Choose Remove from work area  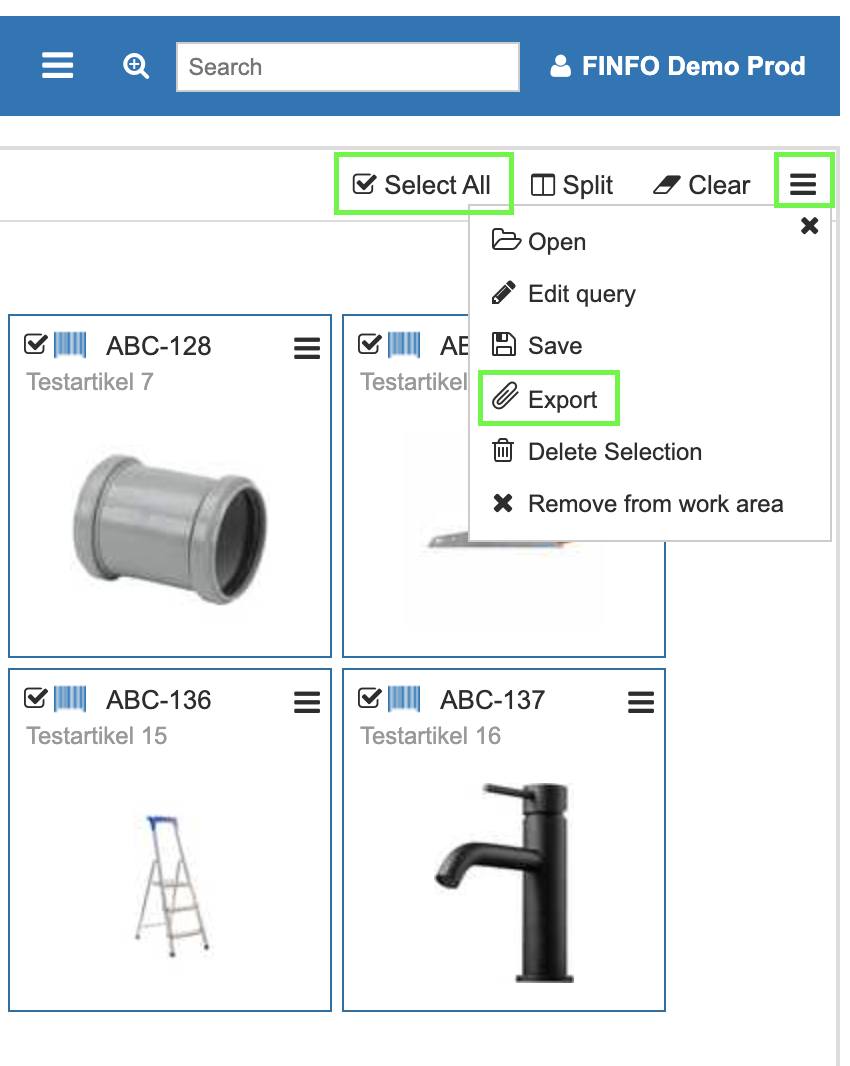655,503
